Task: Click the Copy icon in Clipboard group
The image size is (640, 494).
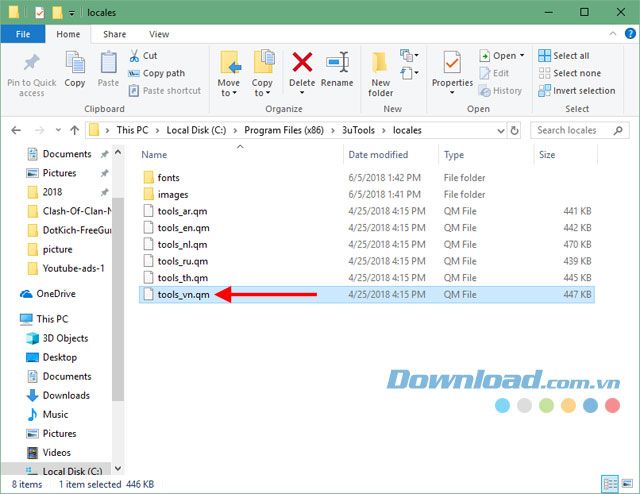Action: pos(75,64)
